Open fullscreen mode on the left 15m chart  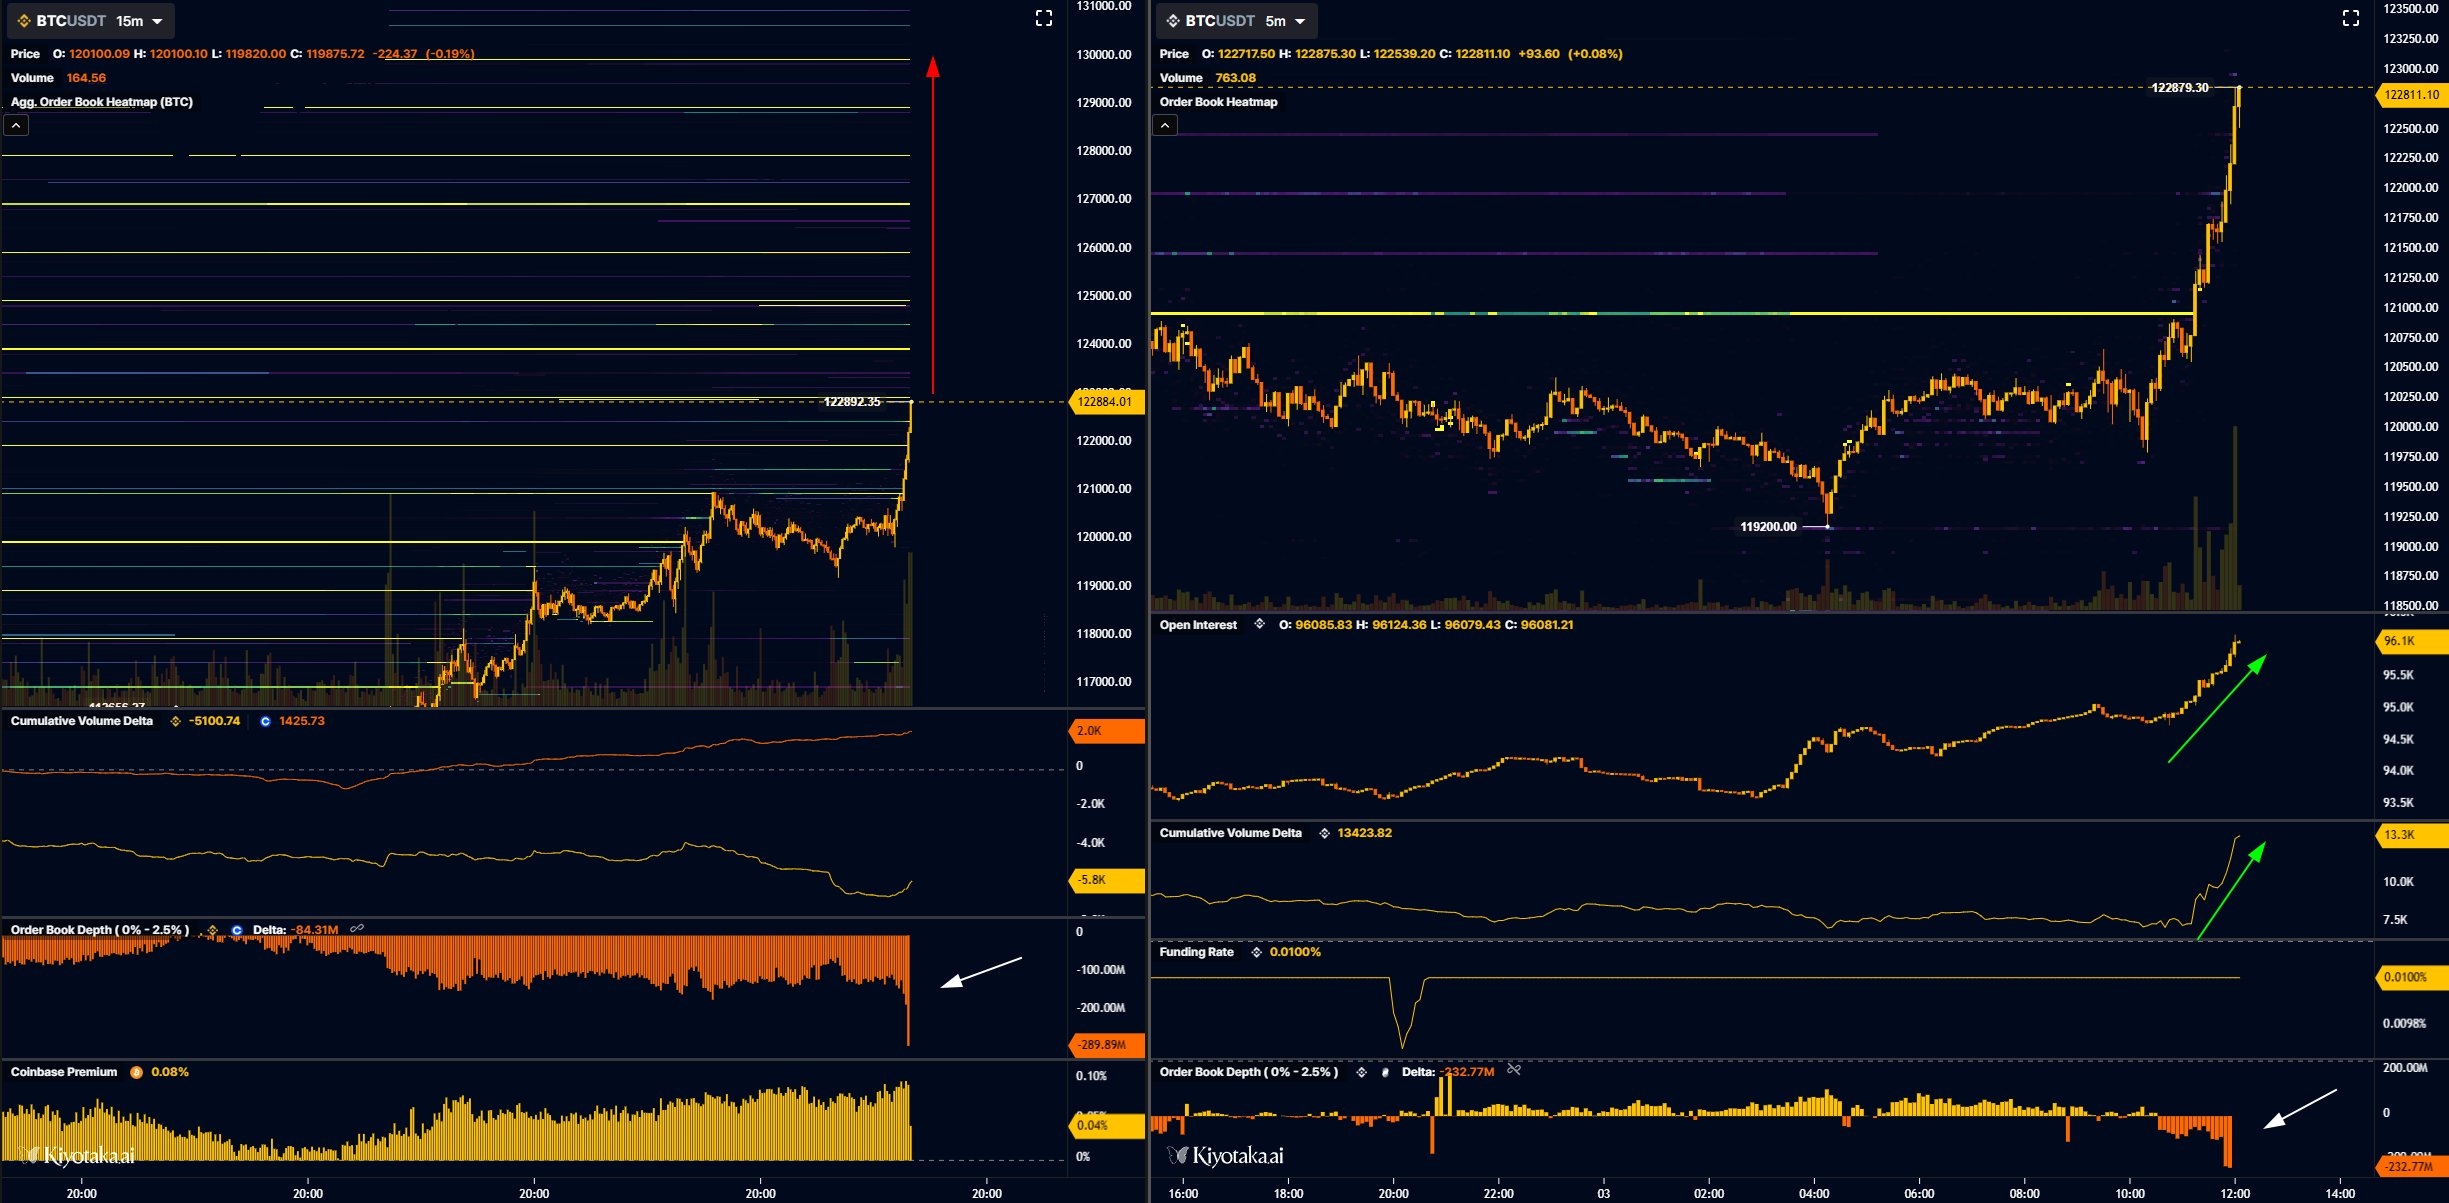click(1044, 18)
